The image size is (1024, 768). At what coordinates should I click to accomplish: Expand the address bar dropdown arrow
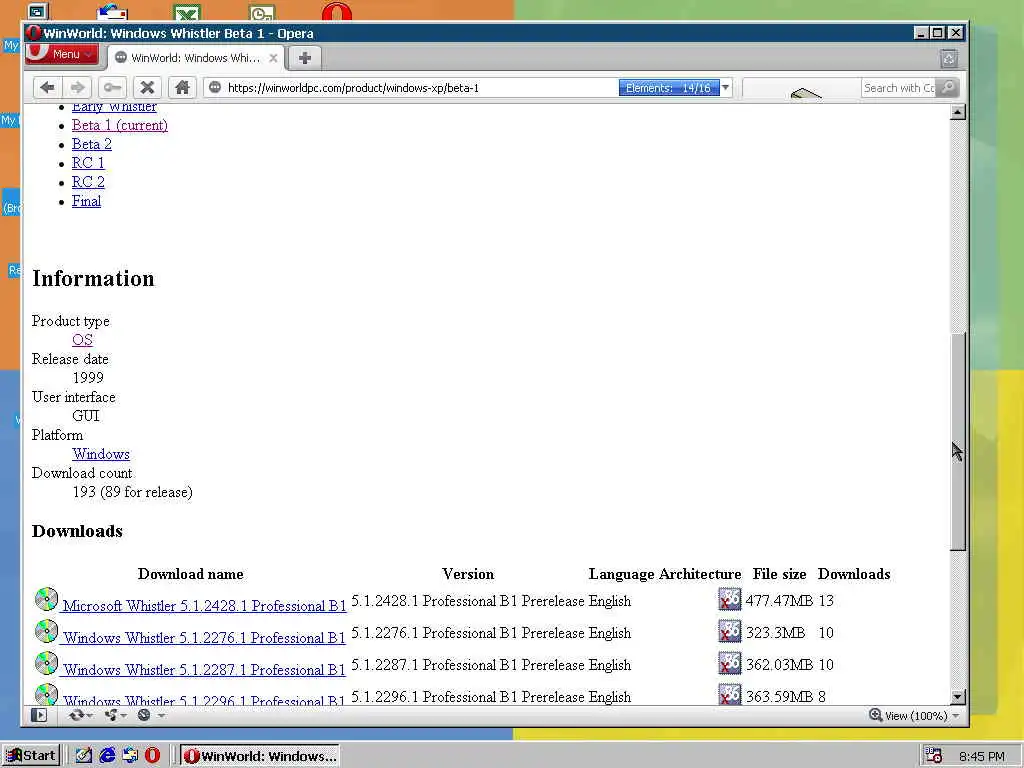tap(726, 88)
